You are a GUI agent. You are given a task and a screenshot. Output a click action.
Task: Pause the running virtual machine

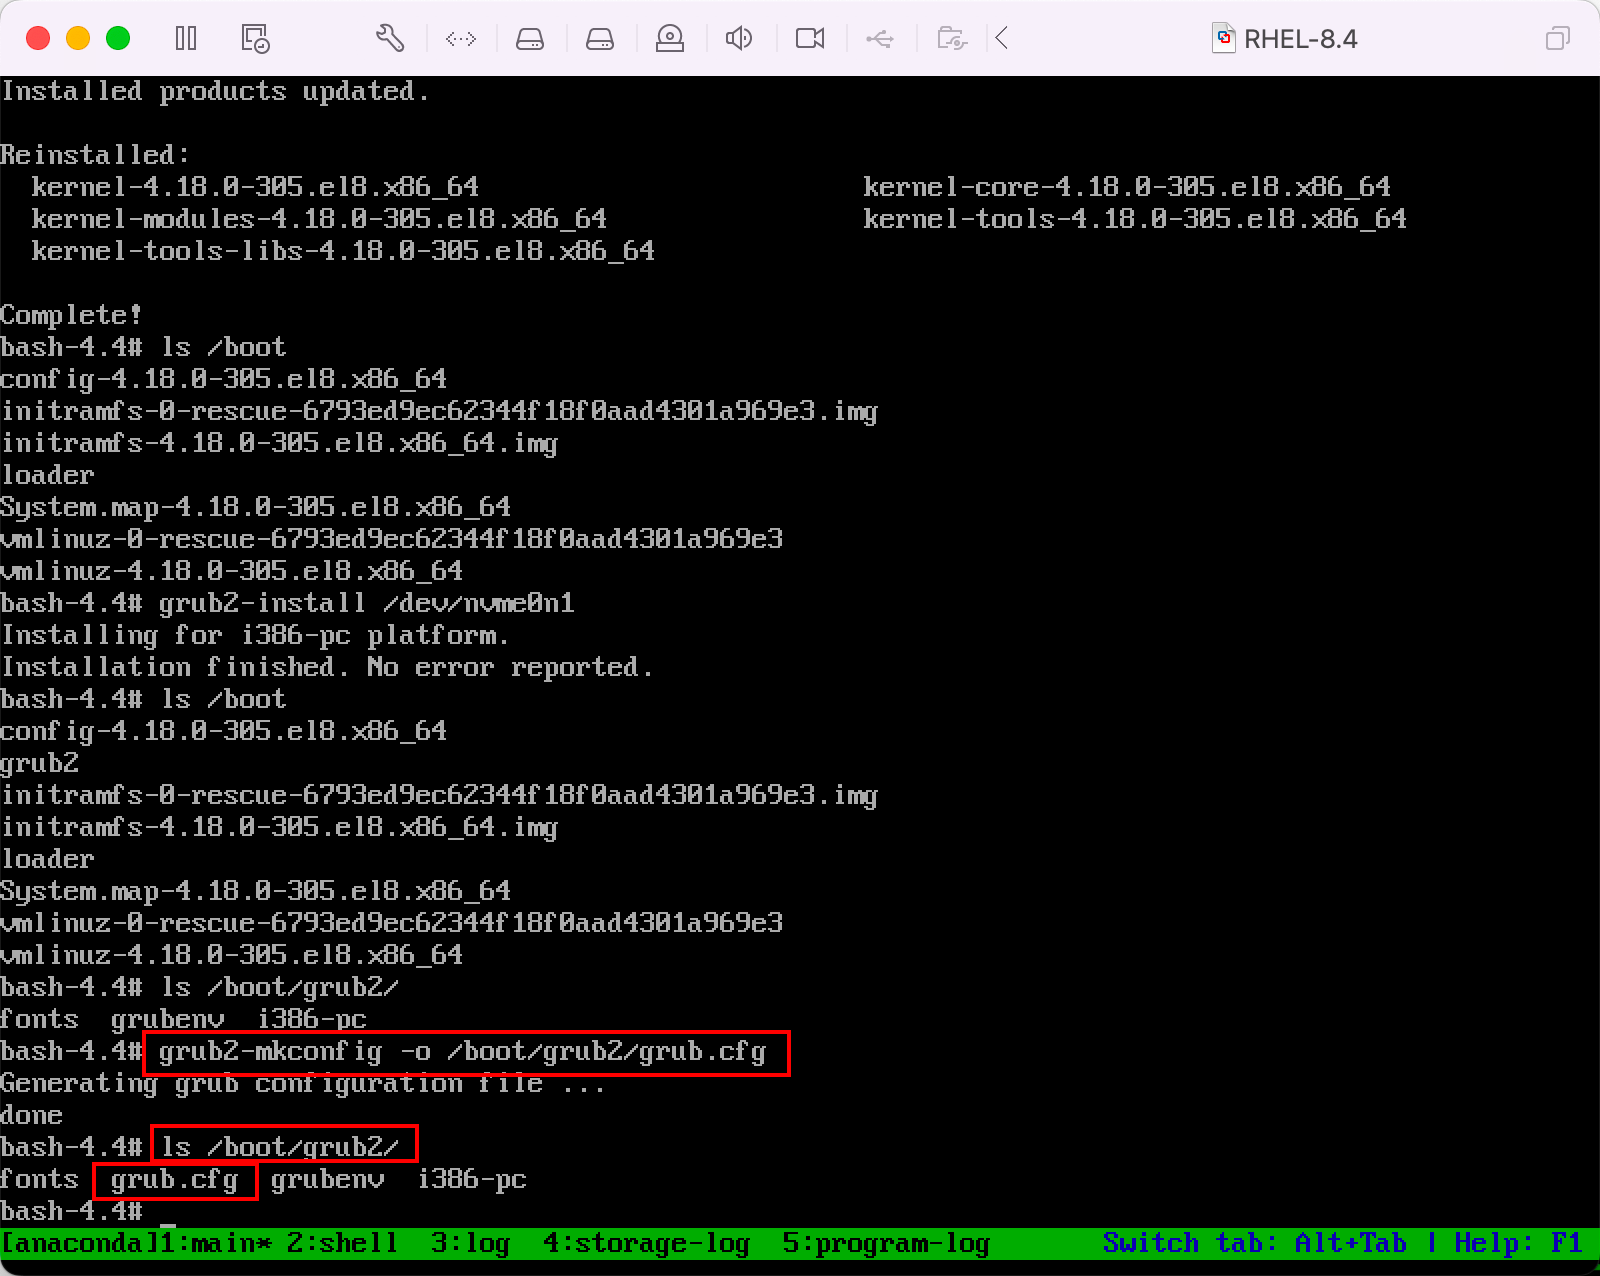[x=186, y=39]
